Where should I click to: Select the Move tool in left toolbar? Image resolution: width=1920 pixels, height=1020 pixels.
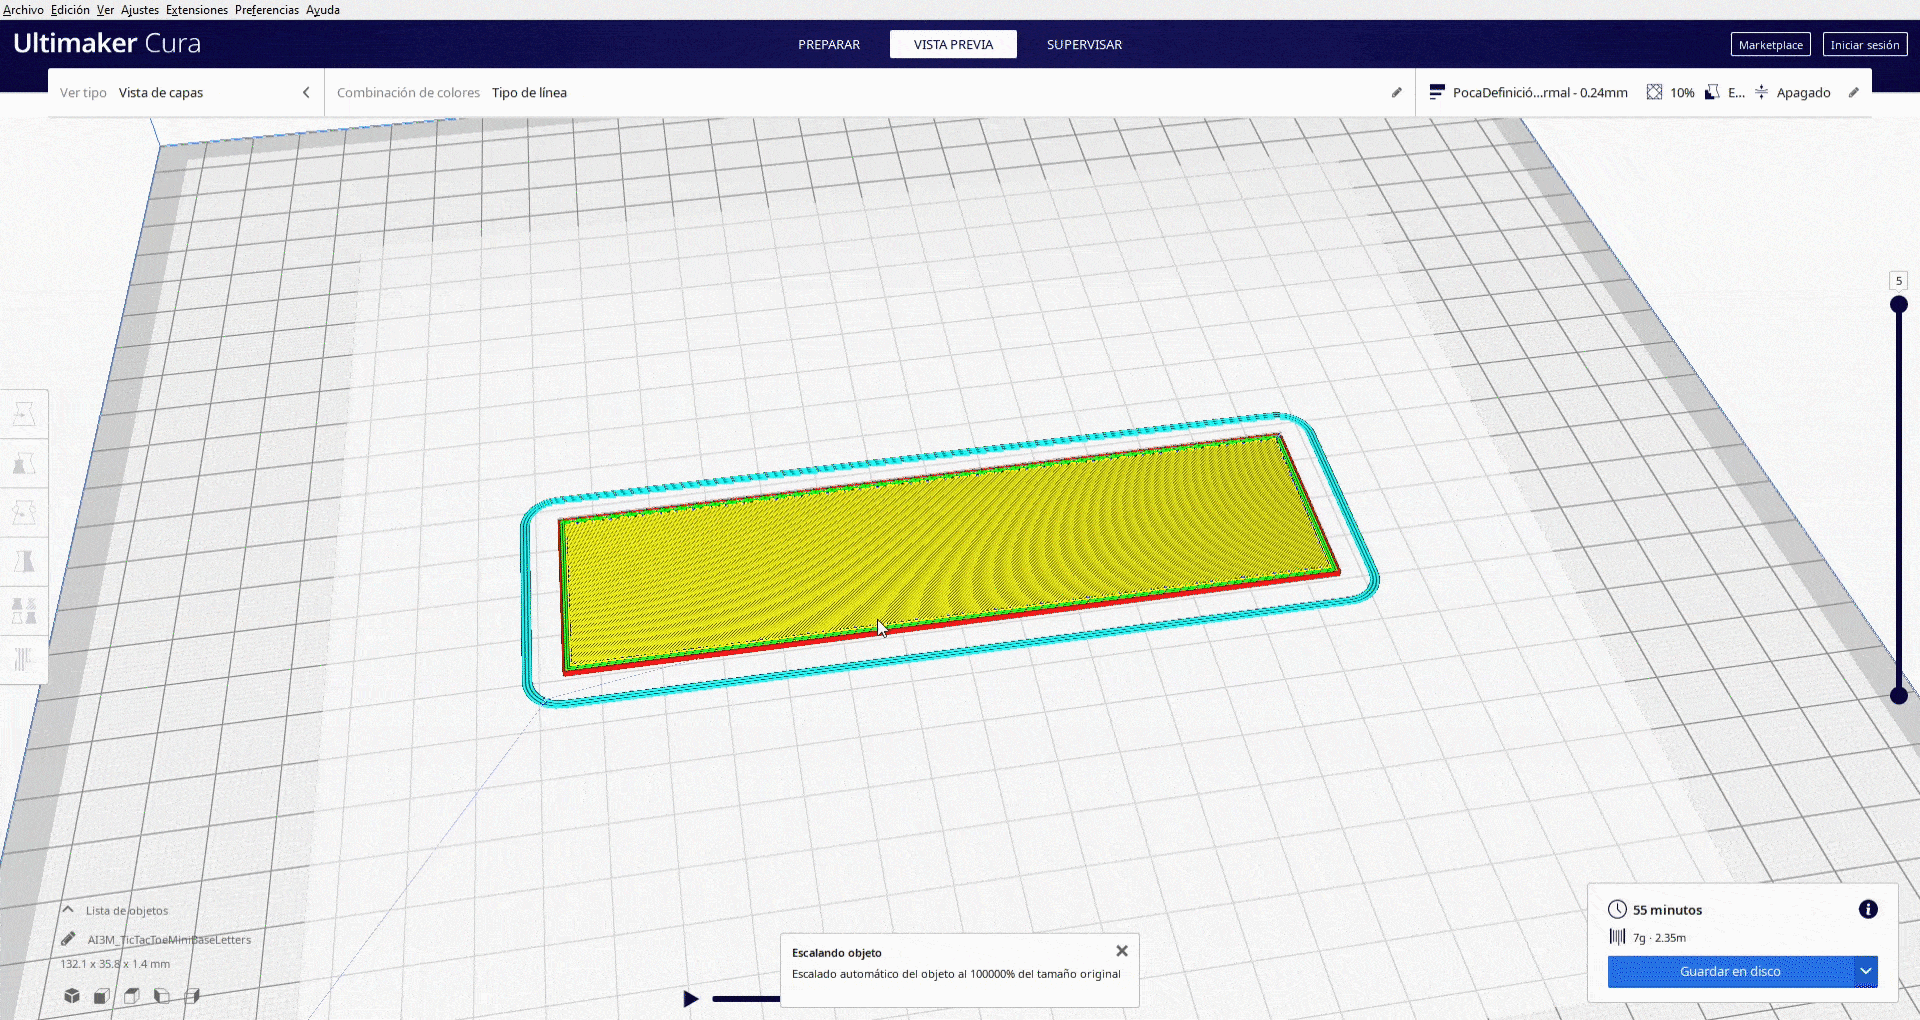[24, 414]
